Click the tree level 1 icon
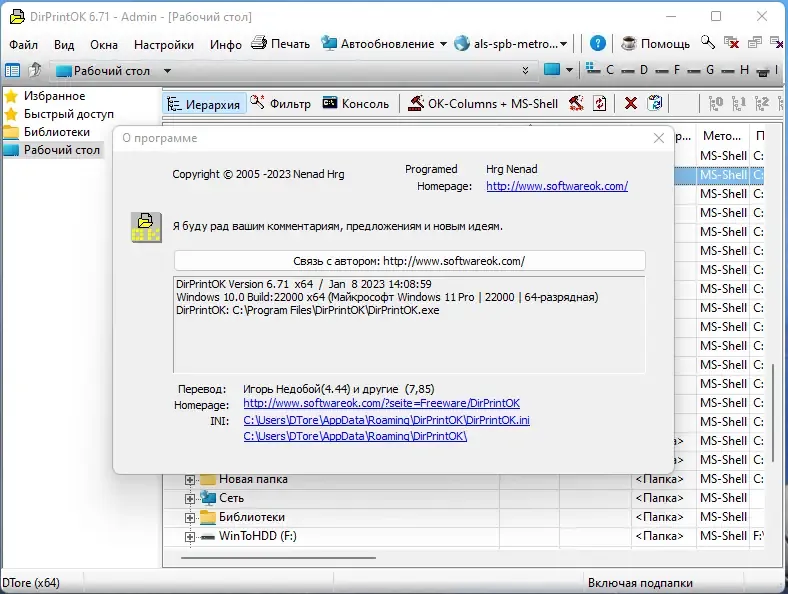 [x=739, y=104]
